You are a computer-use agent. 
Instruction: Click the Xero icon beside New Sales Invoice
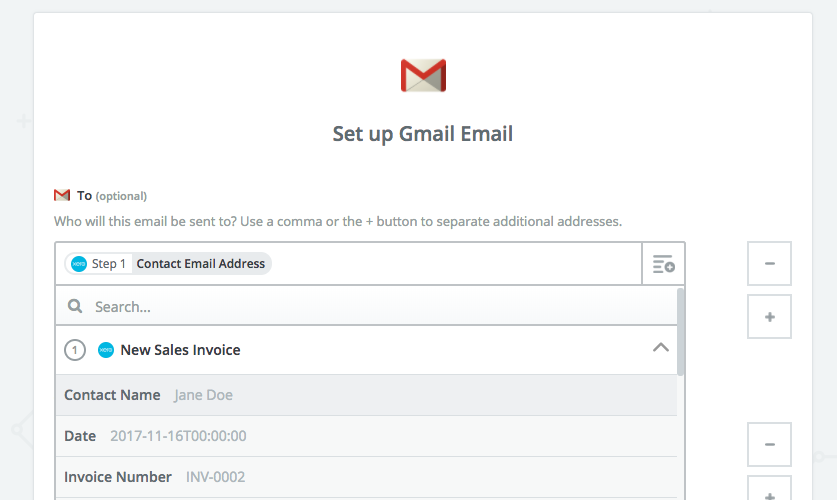tap(106, 350)
